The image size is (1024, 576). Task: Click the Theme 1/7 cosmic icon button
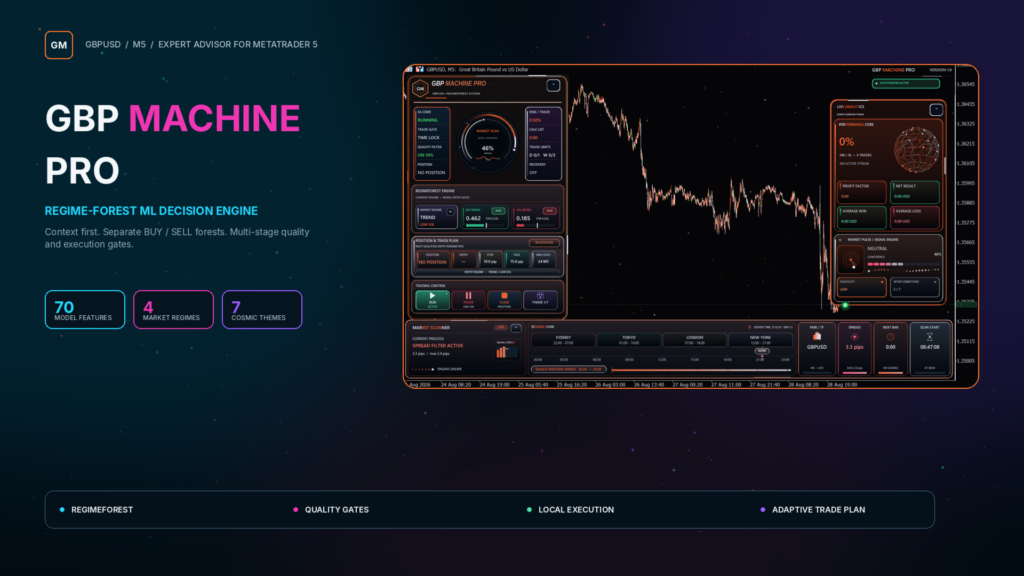(x=540, y=300)
